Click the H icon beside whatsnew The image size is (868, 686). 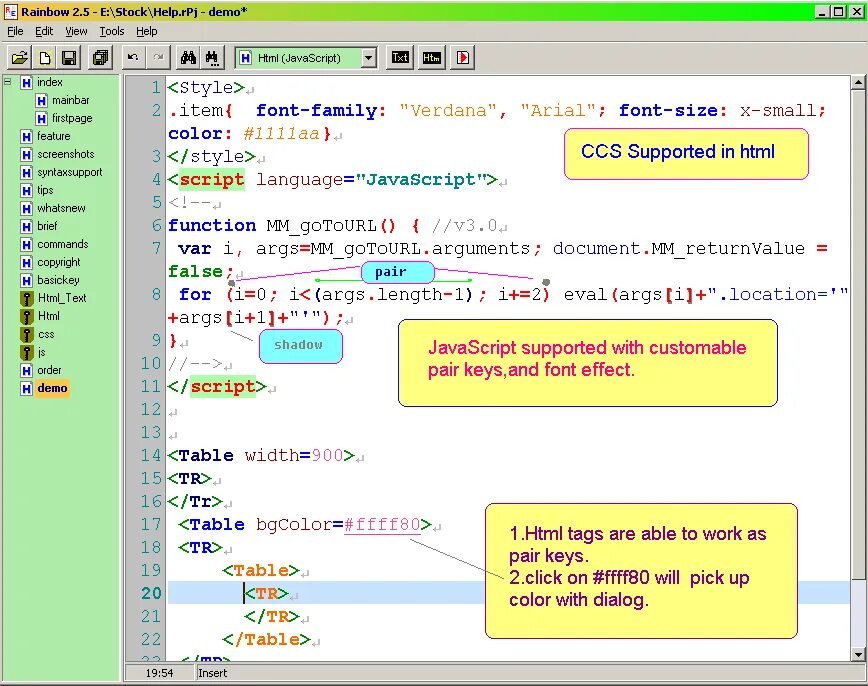point(26,208)
